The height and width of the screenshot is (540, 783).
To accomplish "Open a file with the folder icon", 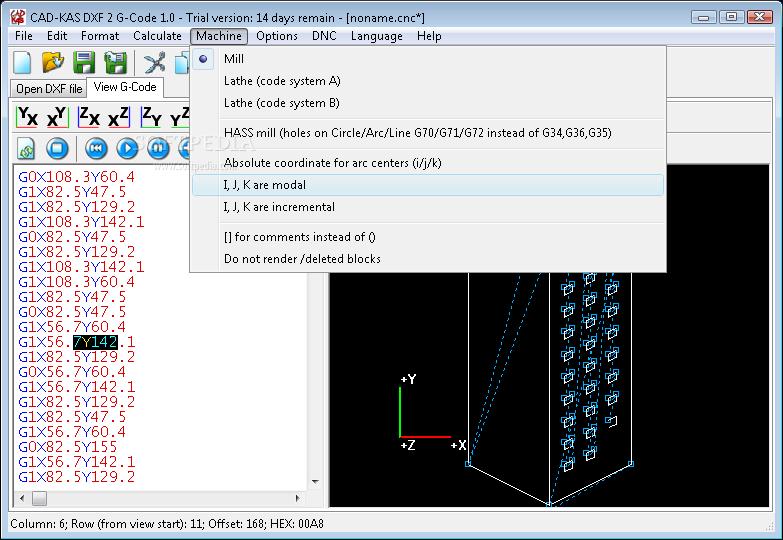I will 53,63.
